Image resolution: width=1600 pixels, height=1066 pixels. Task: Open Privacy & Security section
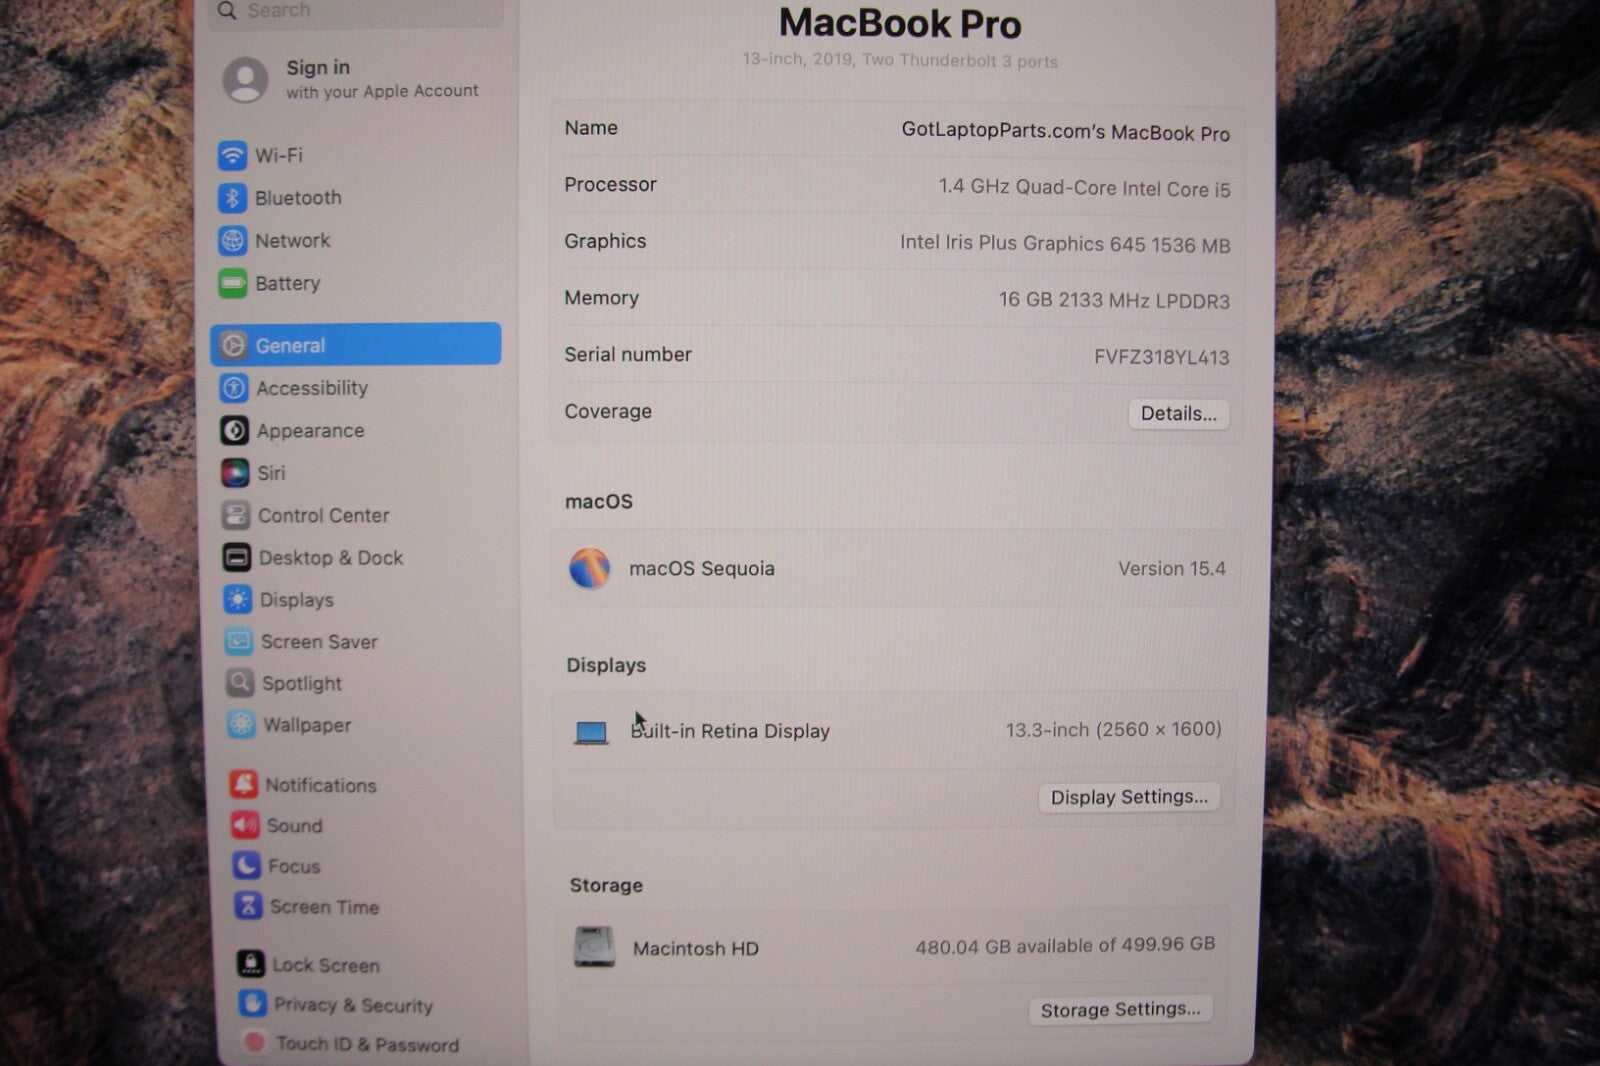point(353,1005)
